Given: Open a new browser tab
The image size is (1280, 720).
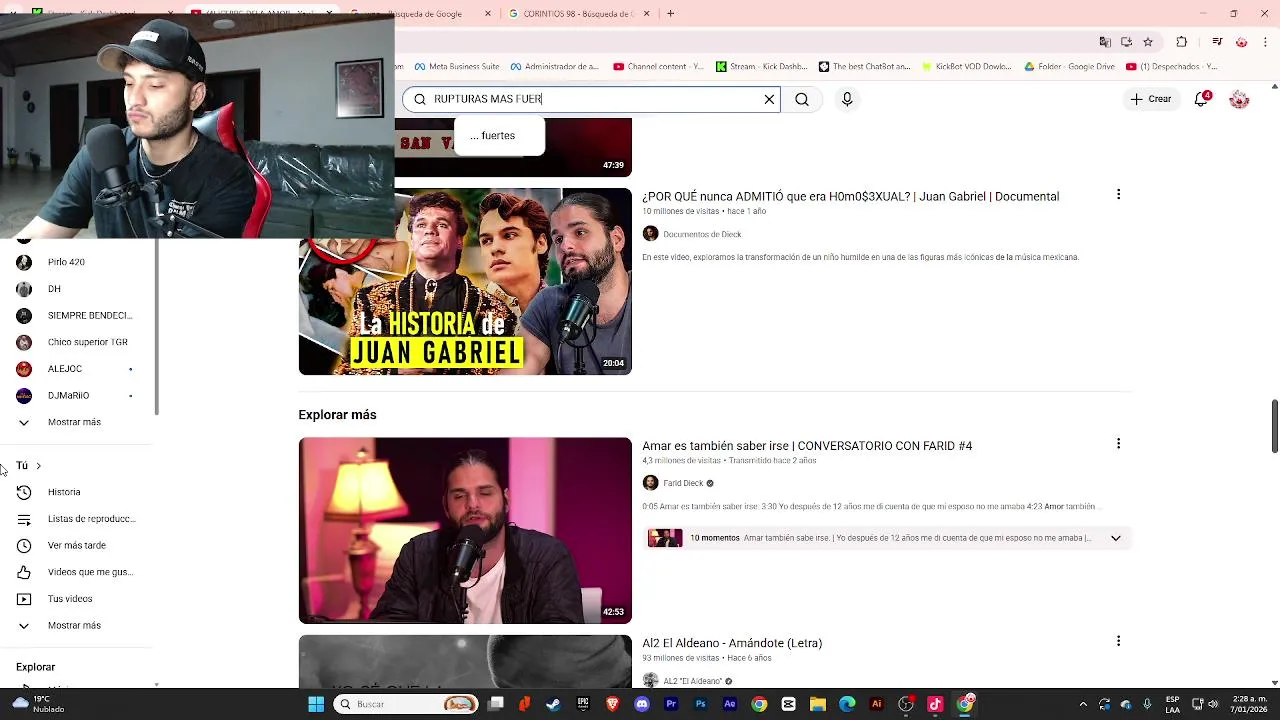Looking at the screenshot, I should pos(670,14).
